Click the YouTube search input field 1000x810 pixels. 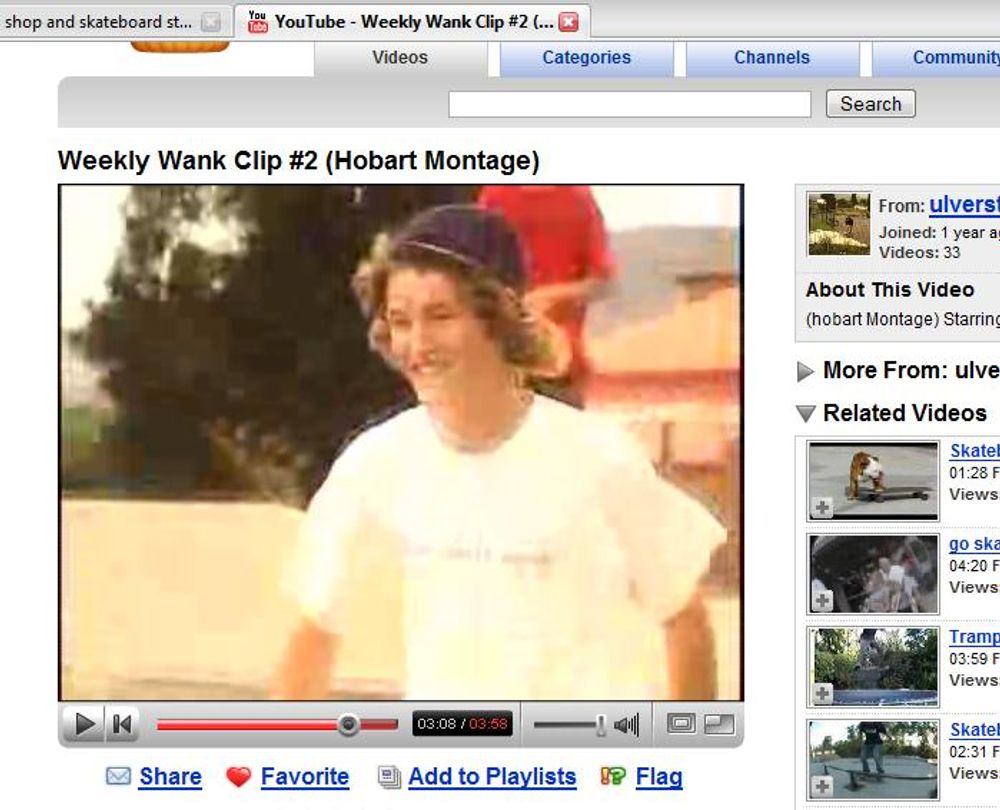tap(629, 104)
